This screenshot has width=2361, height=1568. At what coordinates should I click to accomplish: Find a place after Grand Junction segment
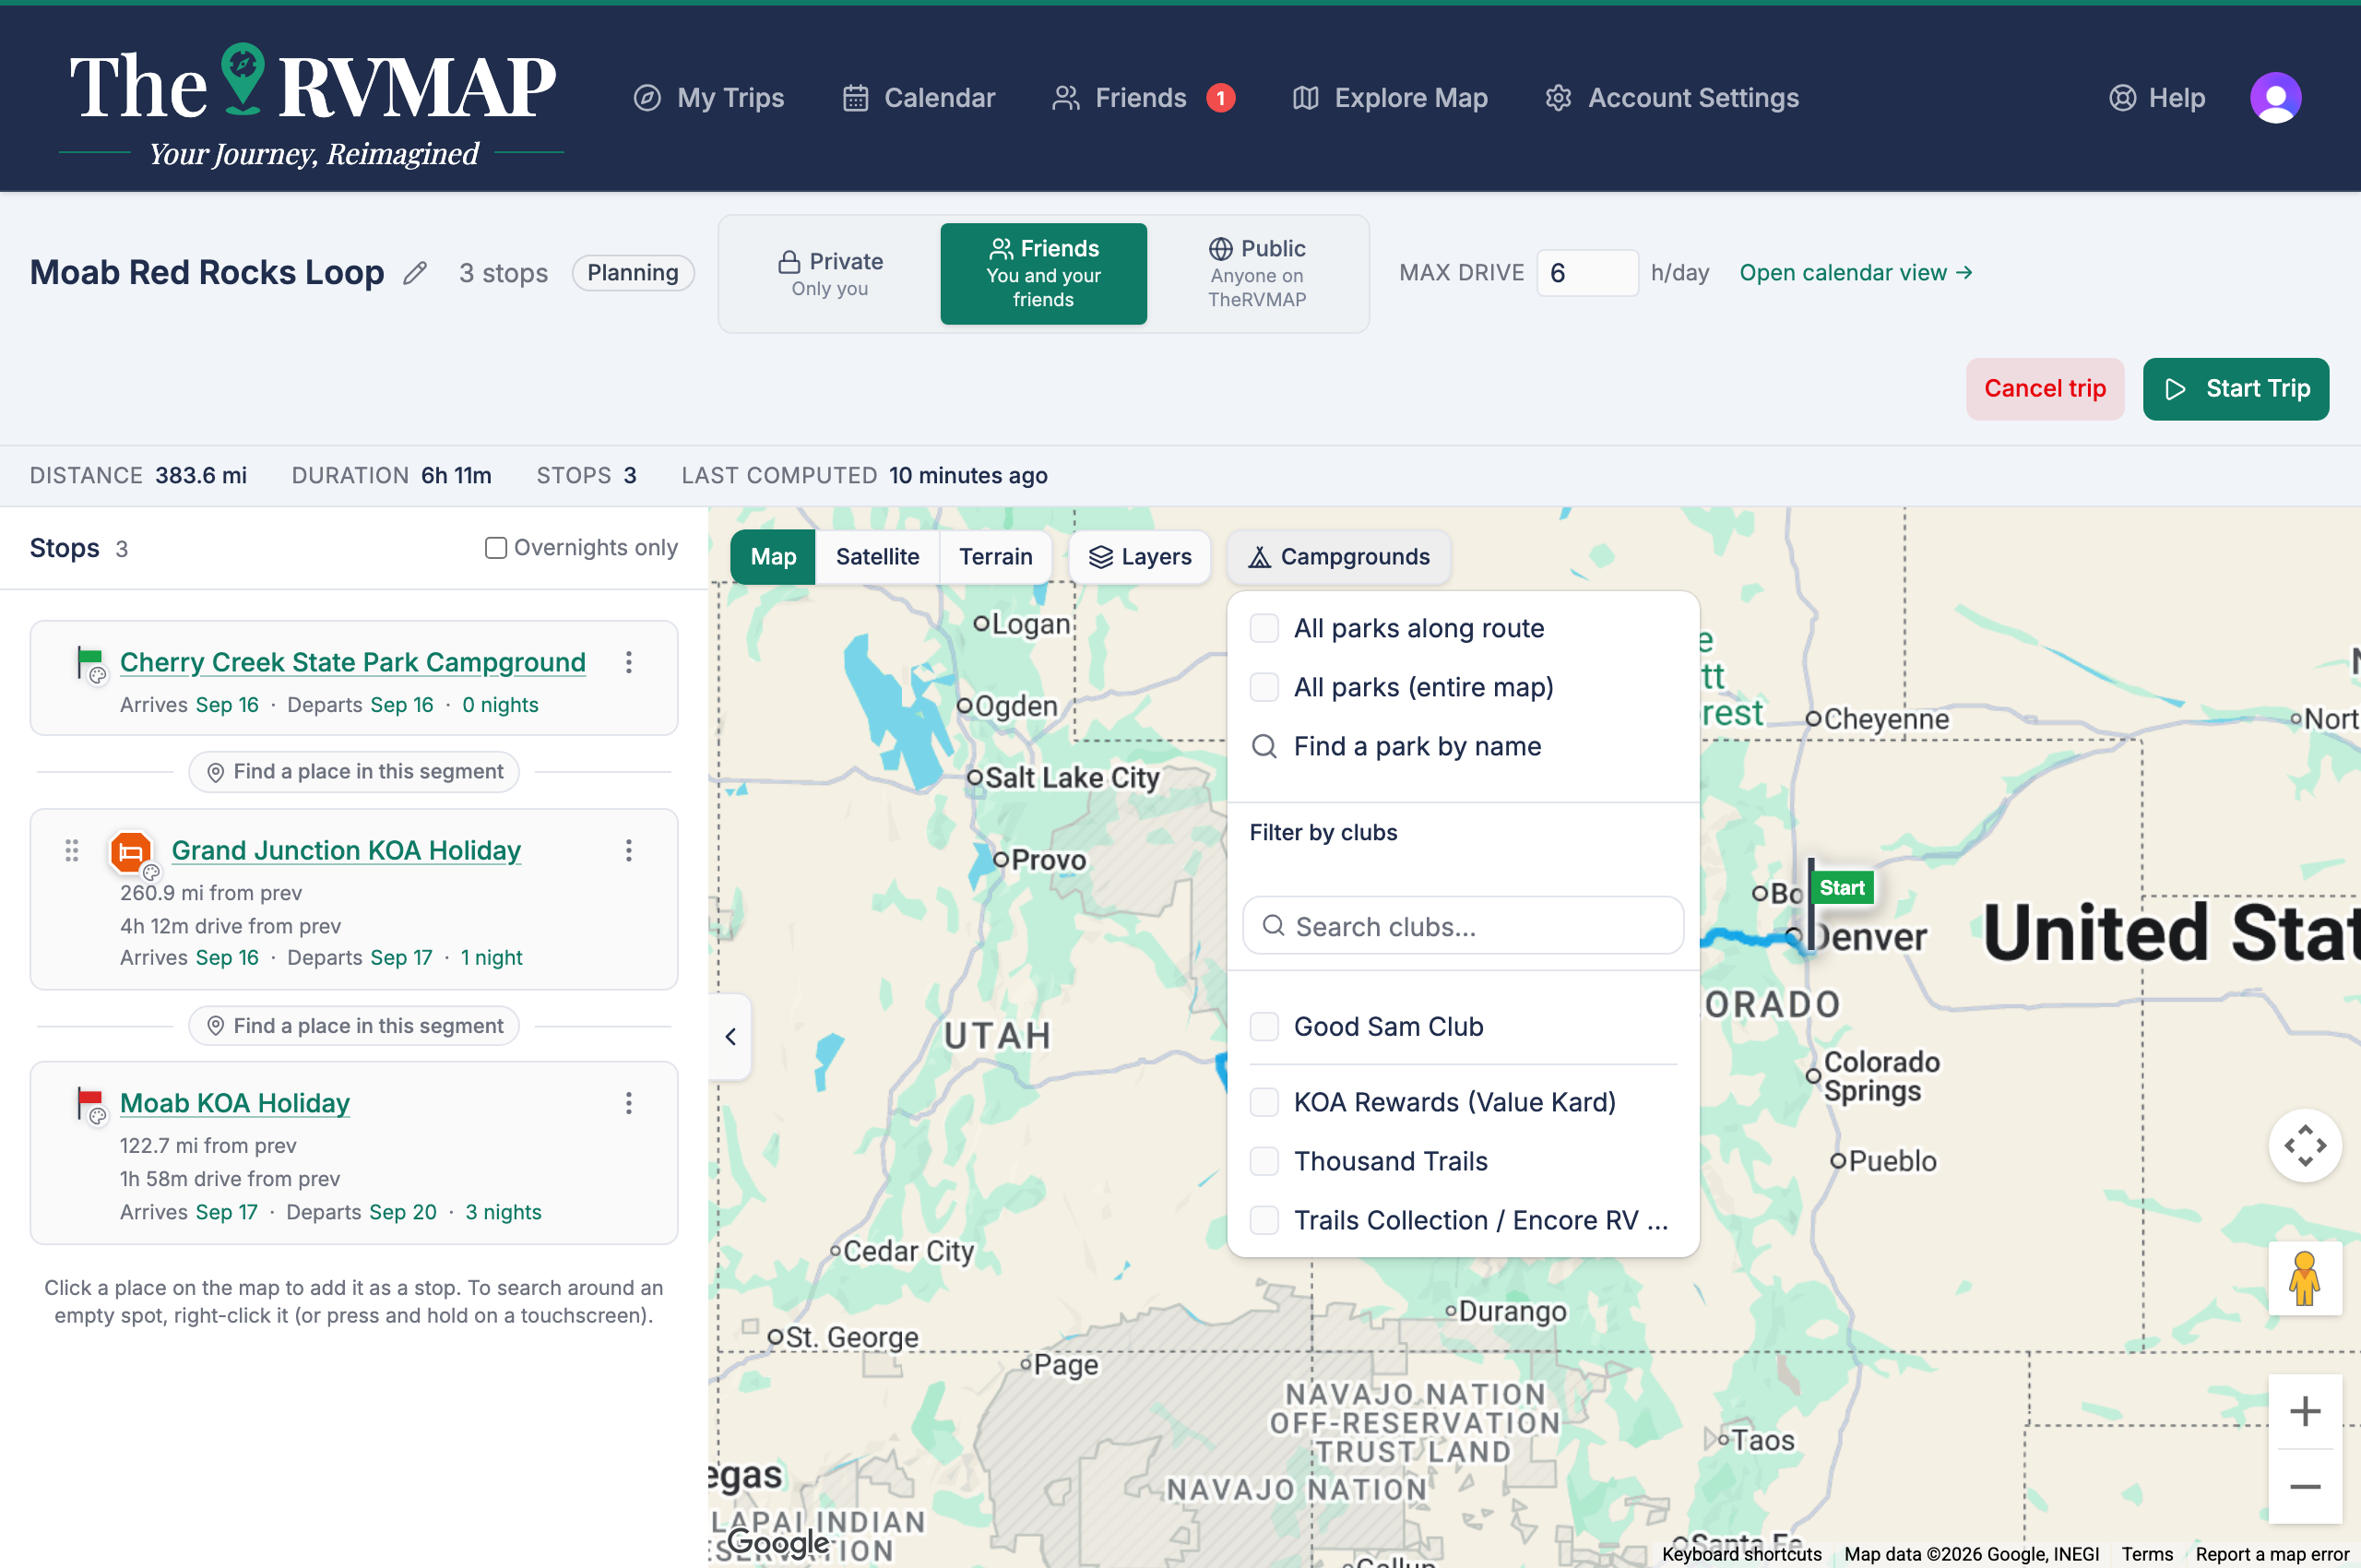354,1026
